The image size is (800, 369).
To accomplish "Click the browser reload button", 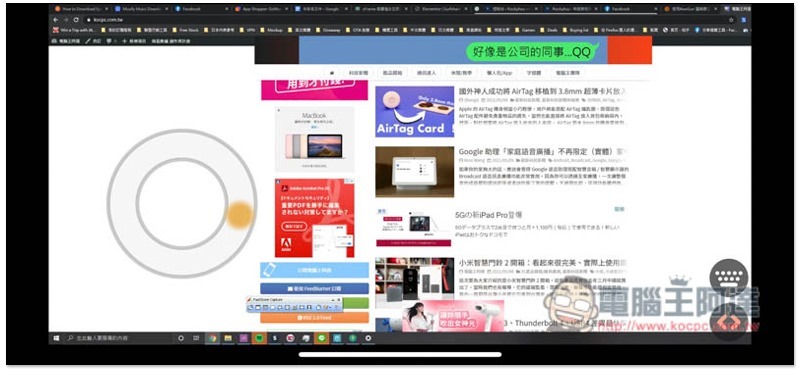I will (x=76, y=19).
